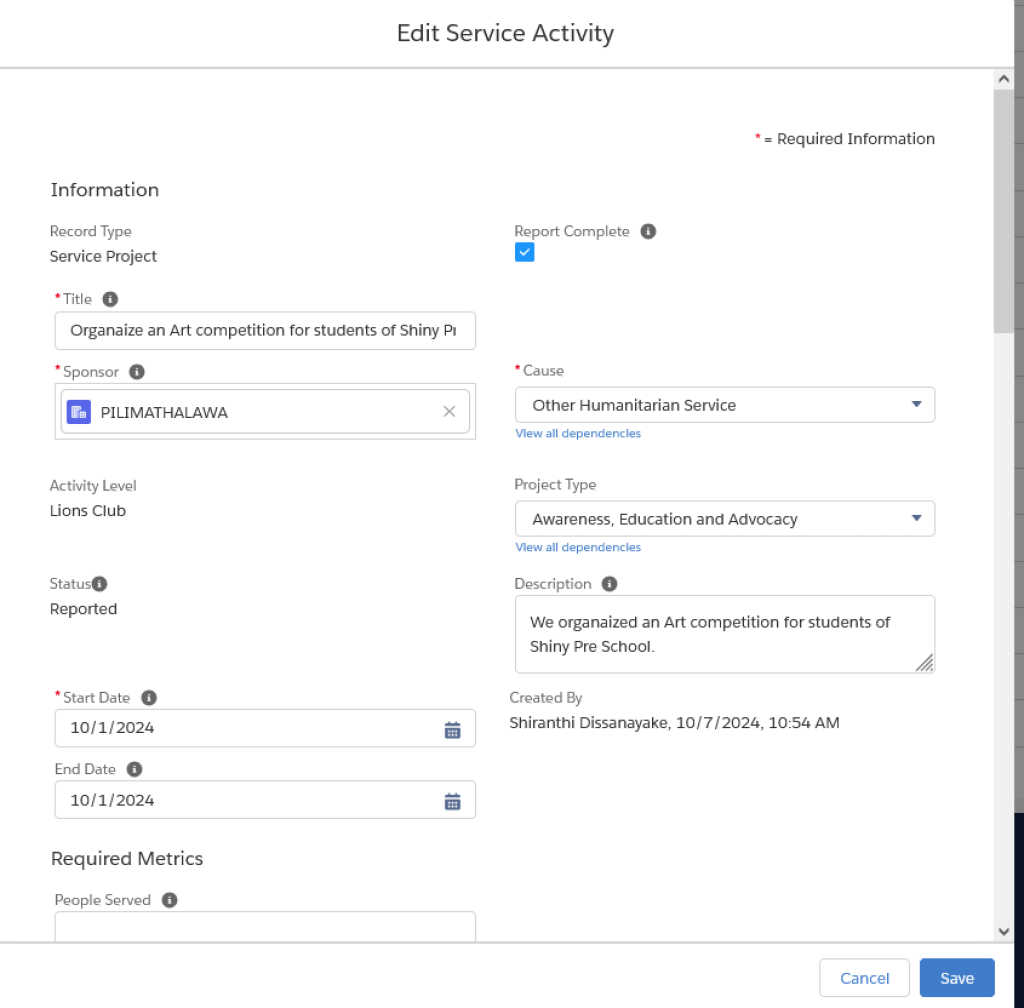Click the People Served input field
Image resolution: width=1024 pixels, height=1008 pixels.
click(265, 926)
